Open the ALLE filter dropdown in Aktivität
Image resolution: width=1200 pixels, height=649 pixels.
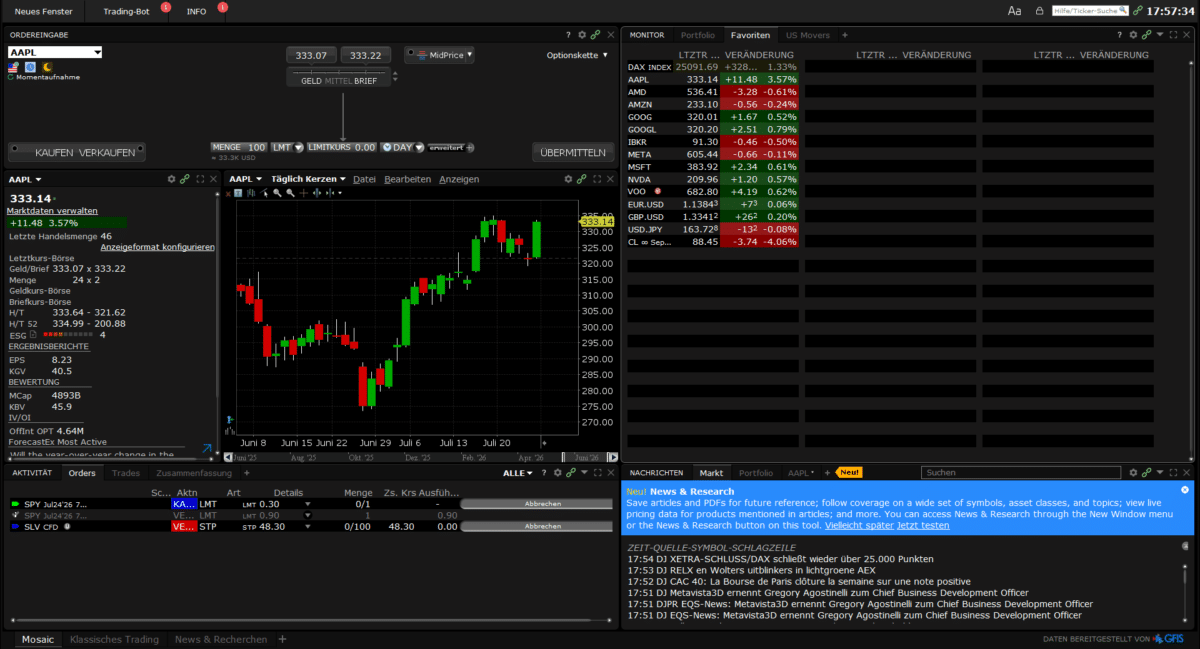(x=517, y=473)
